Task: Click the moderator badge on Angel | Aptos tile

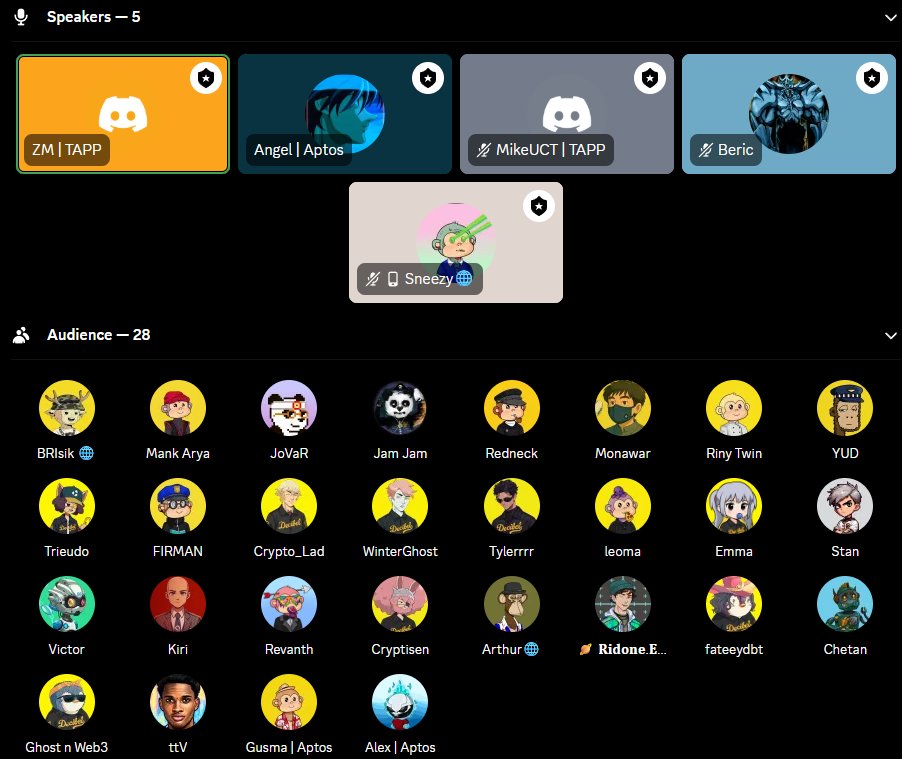Action: pos(428,78)
